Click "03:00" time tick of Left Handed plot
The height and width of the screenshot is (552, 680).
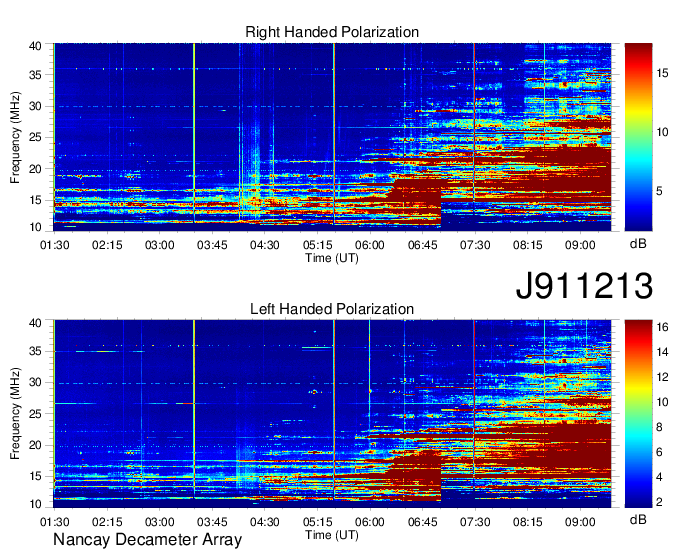coord(160,522)
